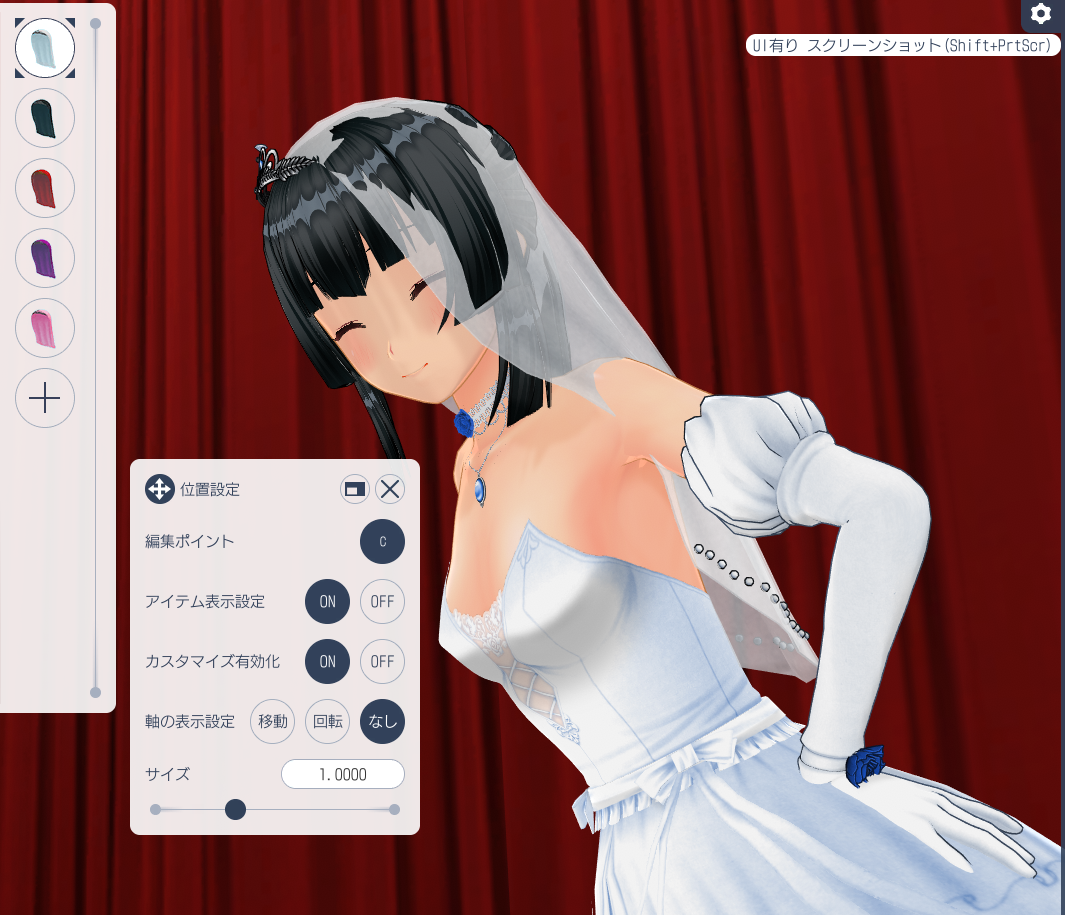1065x915 pixels.
Task: Click the 編集ポイント C button
Action: coord(382,541)
